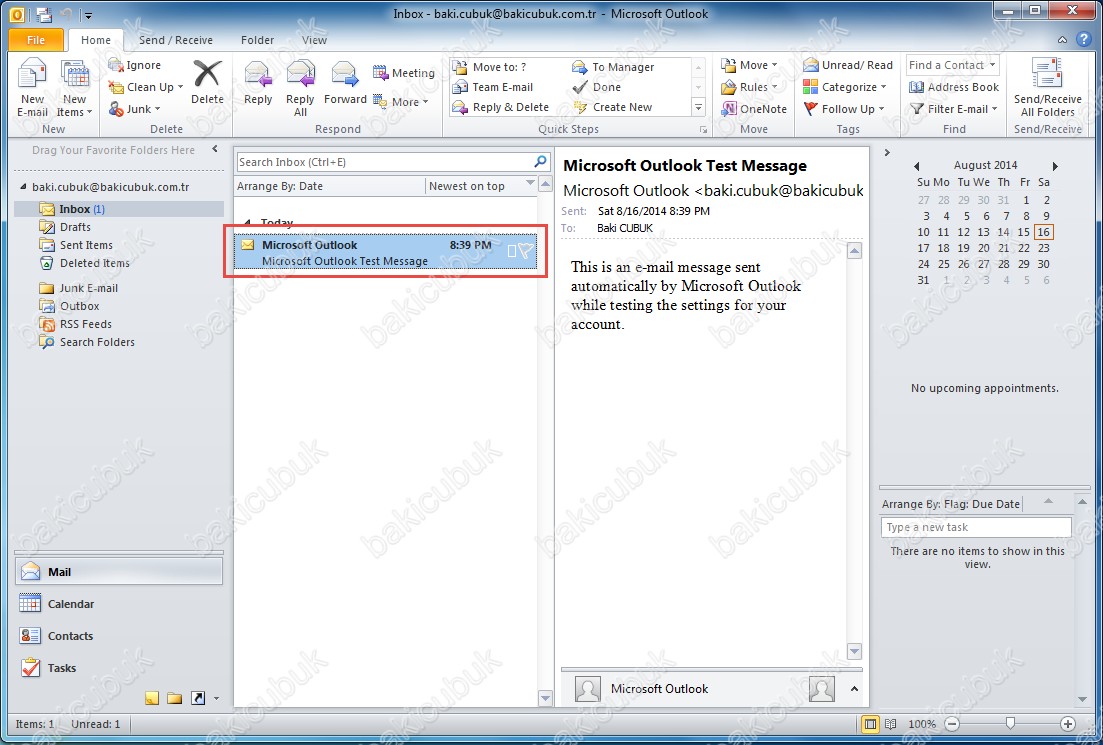Flag the Microsoft Outlook Test Message

pos(525,251)
